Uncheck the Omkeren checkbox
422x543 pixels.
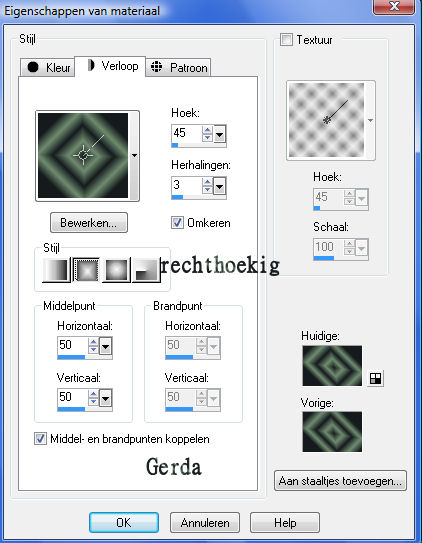pos(177,223)
